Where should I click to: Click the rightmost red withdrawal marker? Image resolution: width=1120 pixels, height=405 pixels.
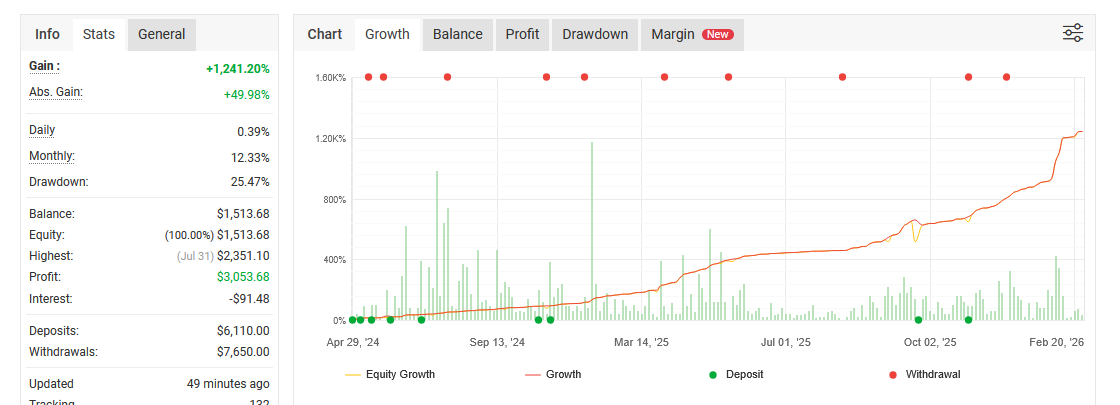1006,77
